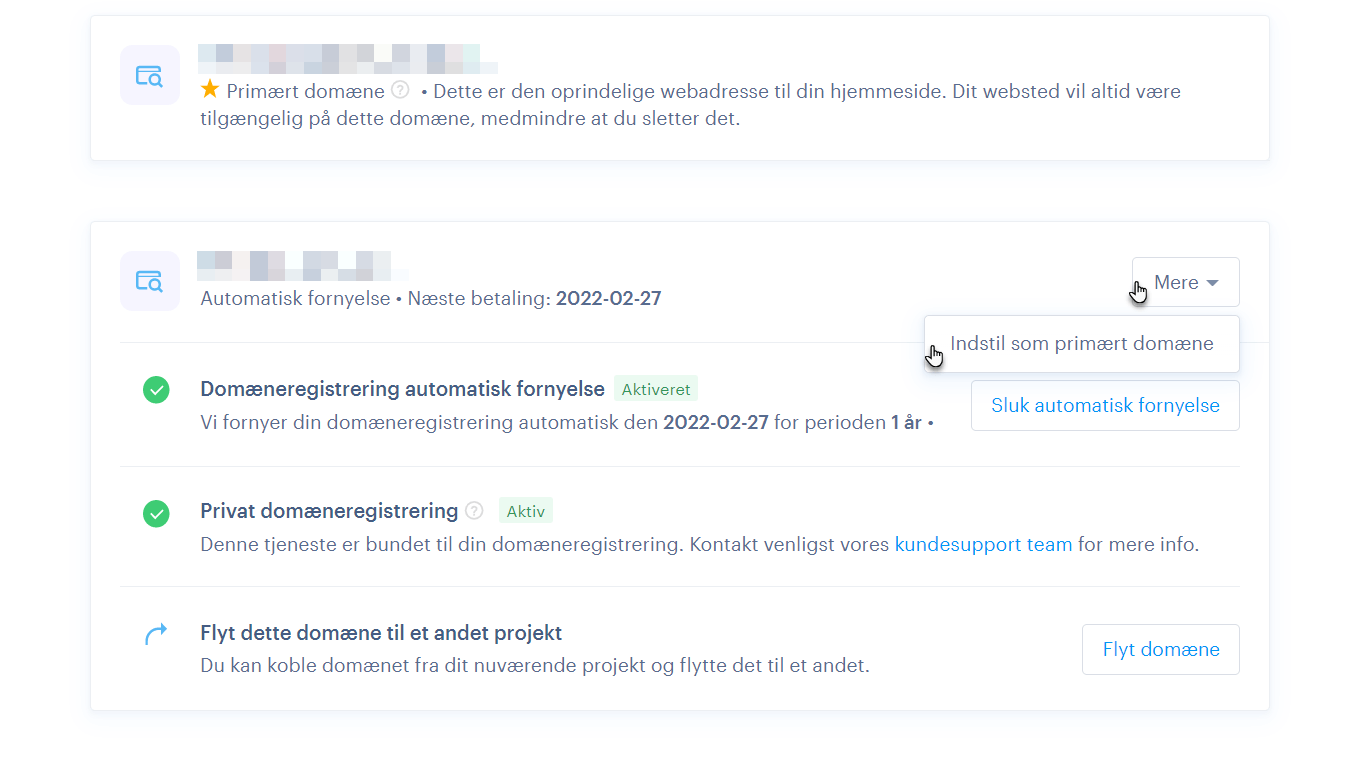The width and height of the screenshot is (1363, 780).
Task: Open the kundesupport team link
Action: [982, 545]
